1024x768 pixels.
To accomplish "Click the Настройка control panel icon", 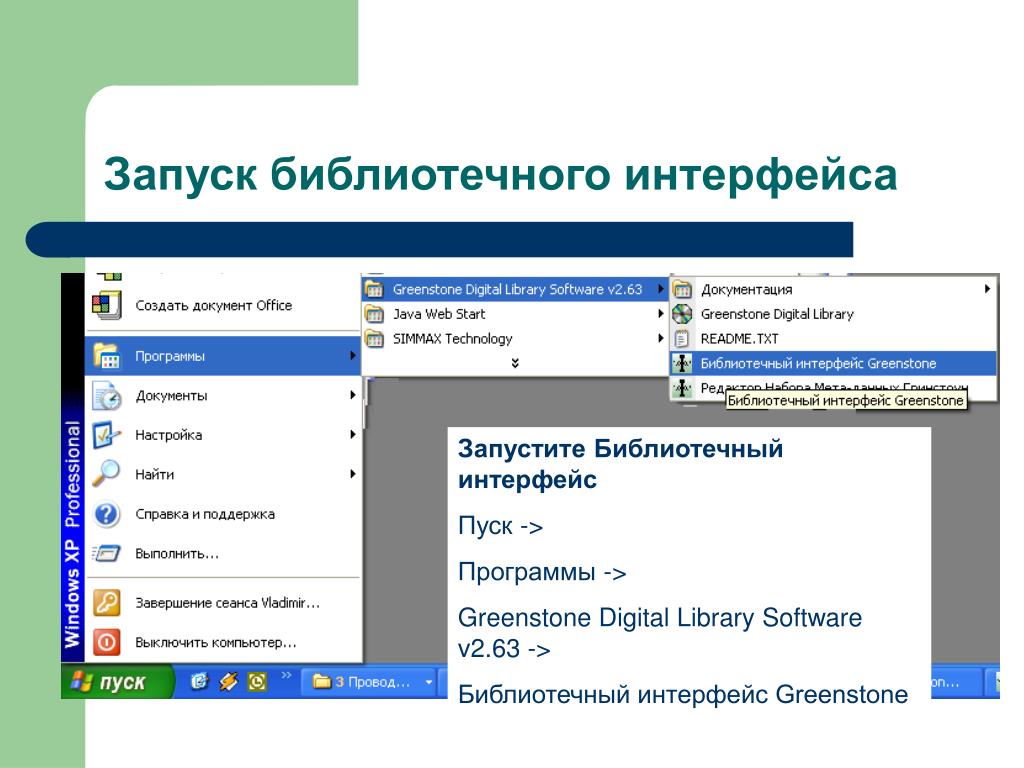I will [106, 435].
